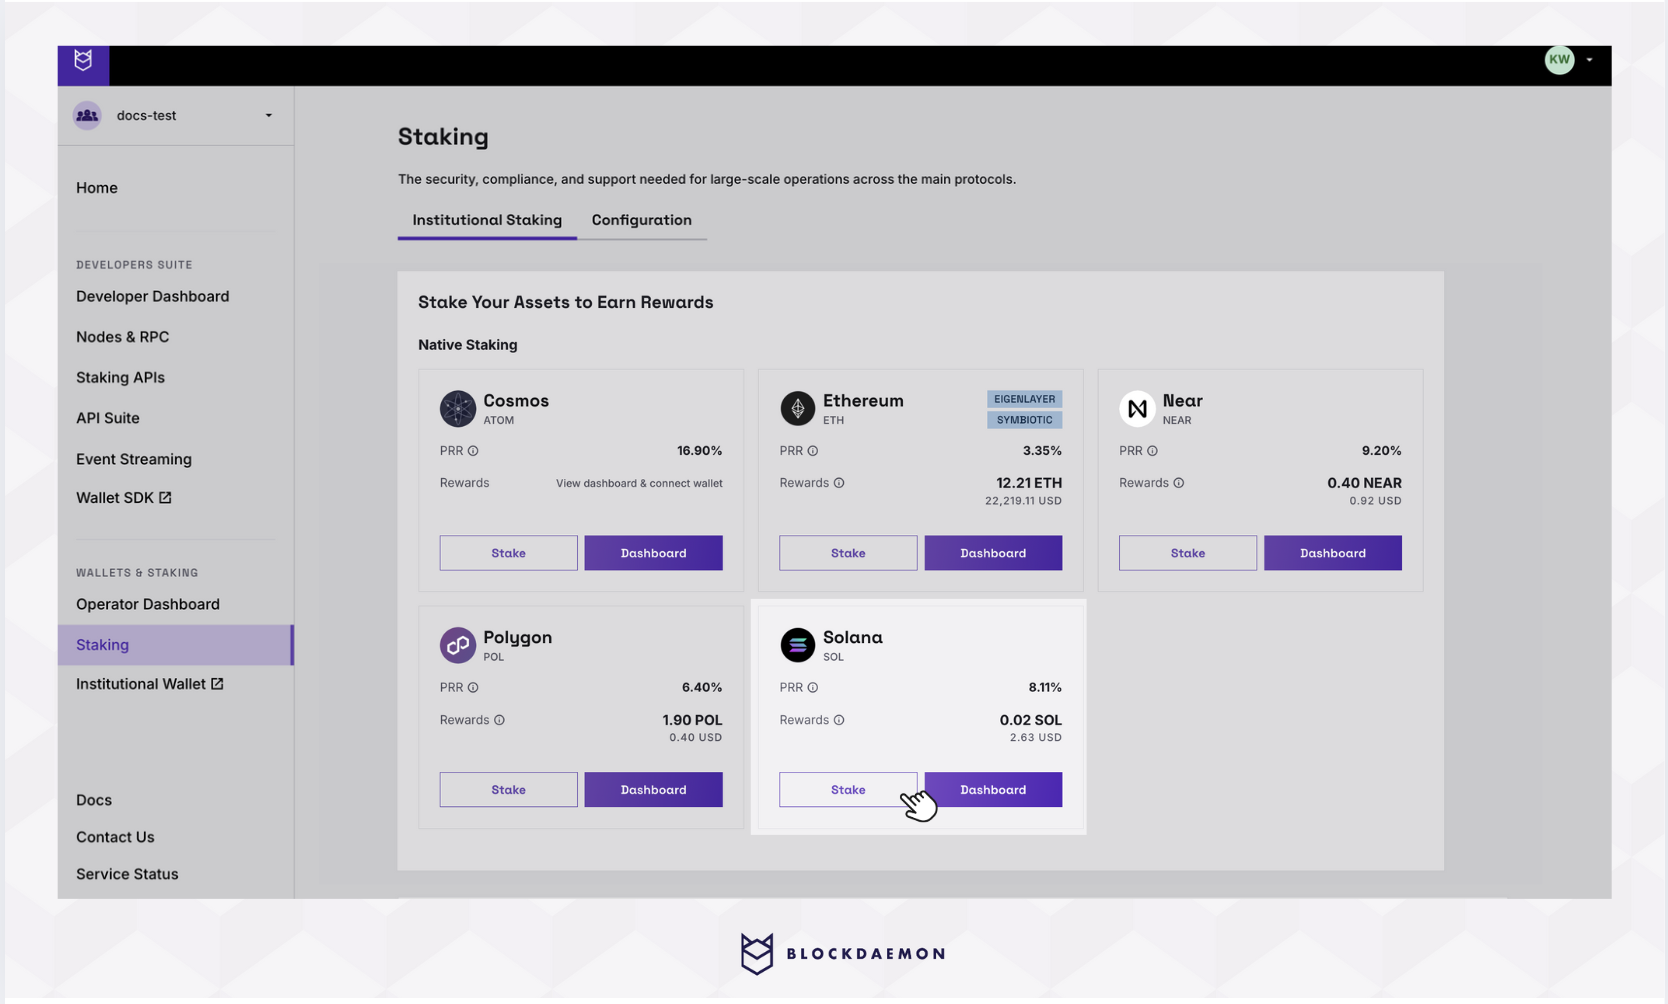Viewport: 1668px width, 1004px height.
Task: Open Contact Us in the sidebar
Action: click(115, 837)
